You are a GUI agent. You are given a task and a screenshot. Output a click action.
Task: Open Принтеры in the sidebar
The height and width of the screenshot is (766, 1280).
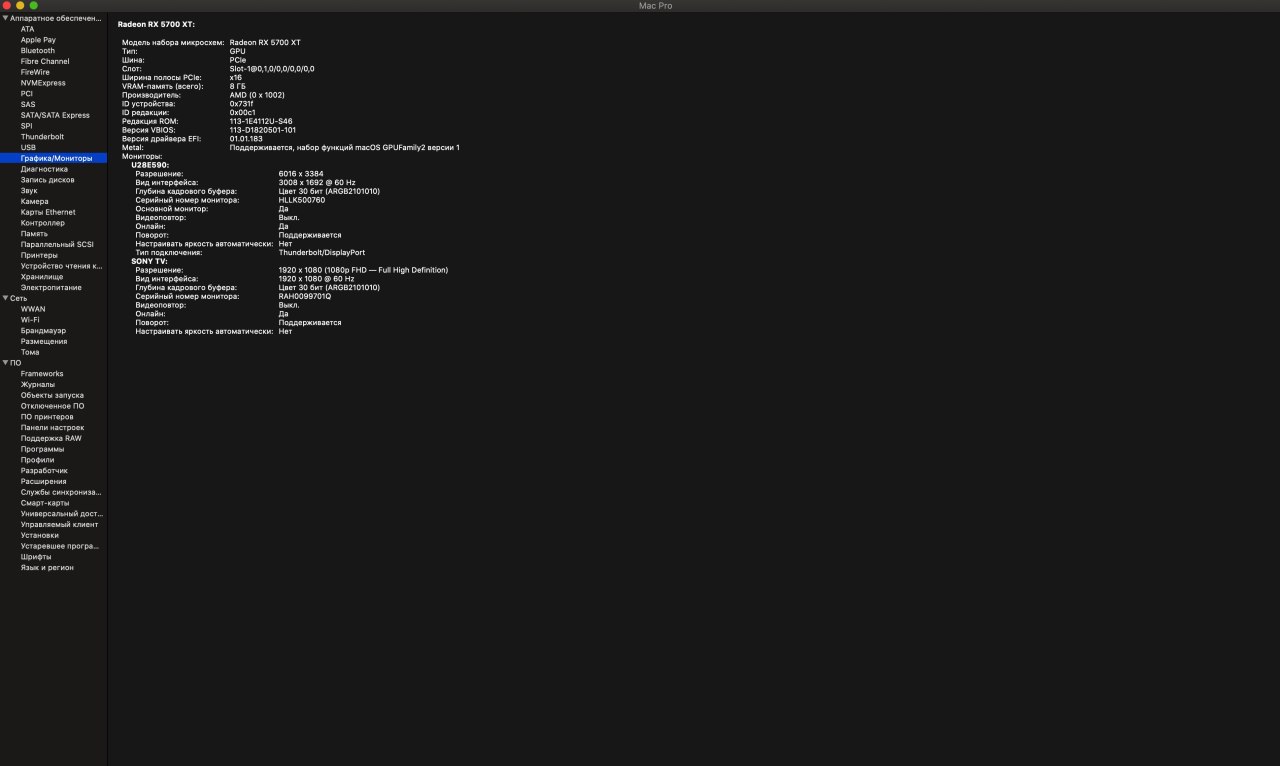point(39,255)
